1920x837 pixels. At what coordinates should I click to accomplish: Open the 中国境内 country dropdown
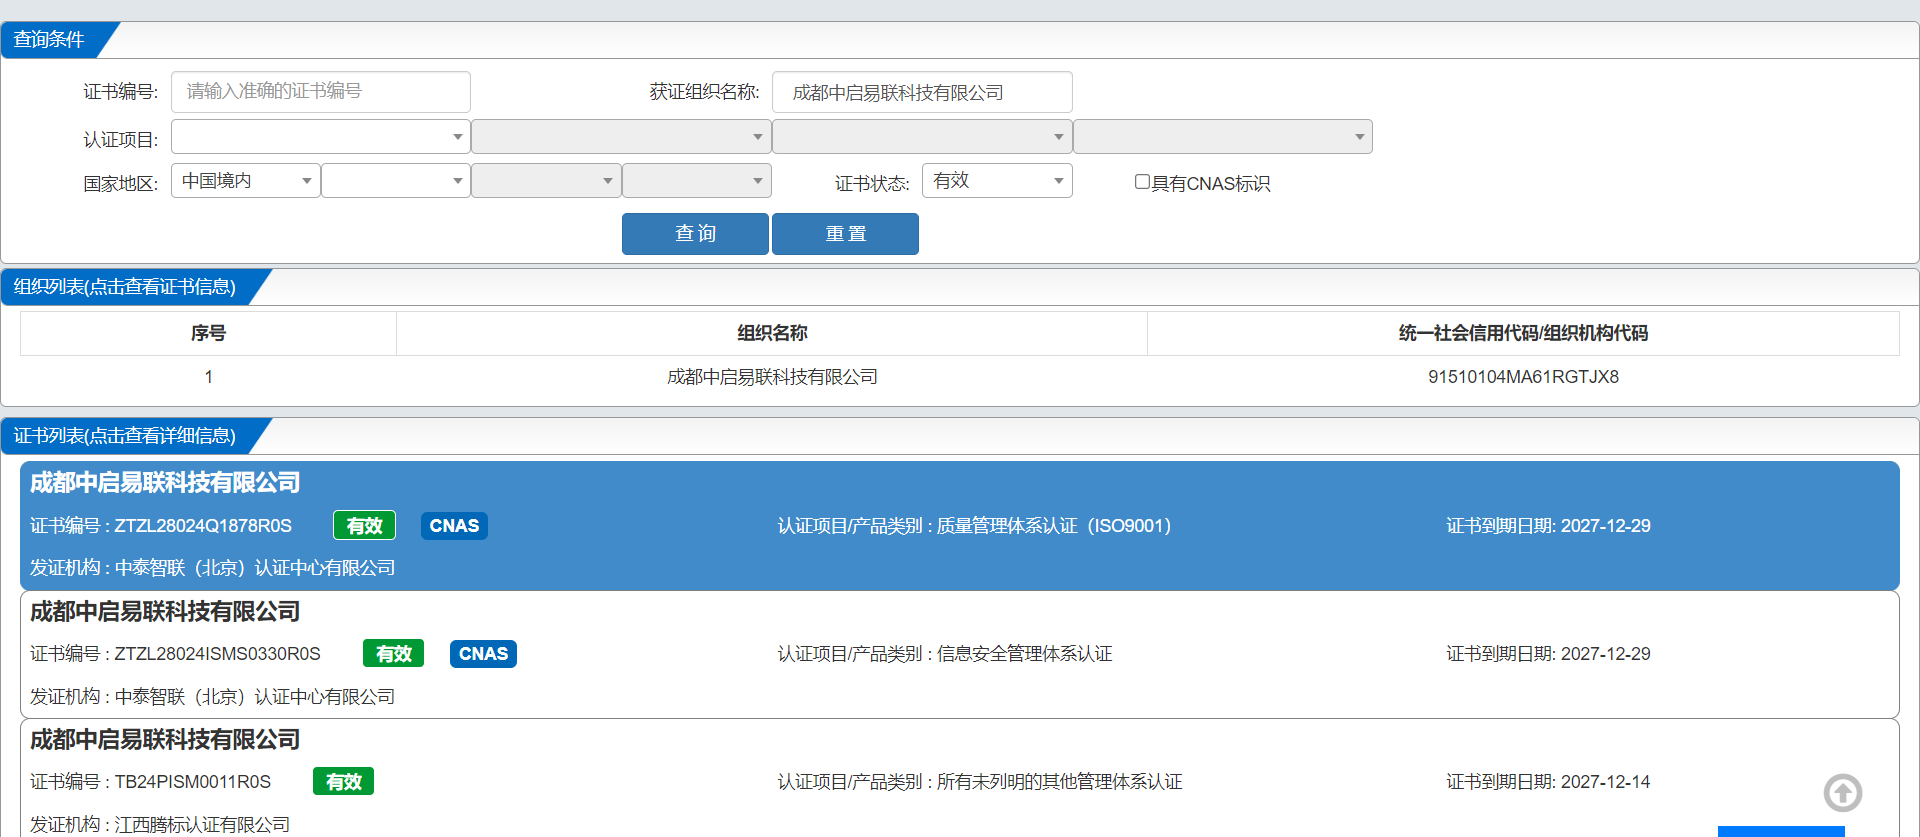tap(246, 181)
